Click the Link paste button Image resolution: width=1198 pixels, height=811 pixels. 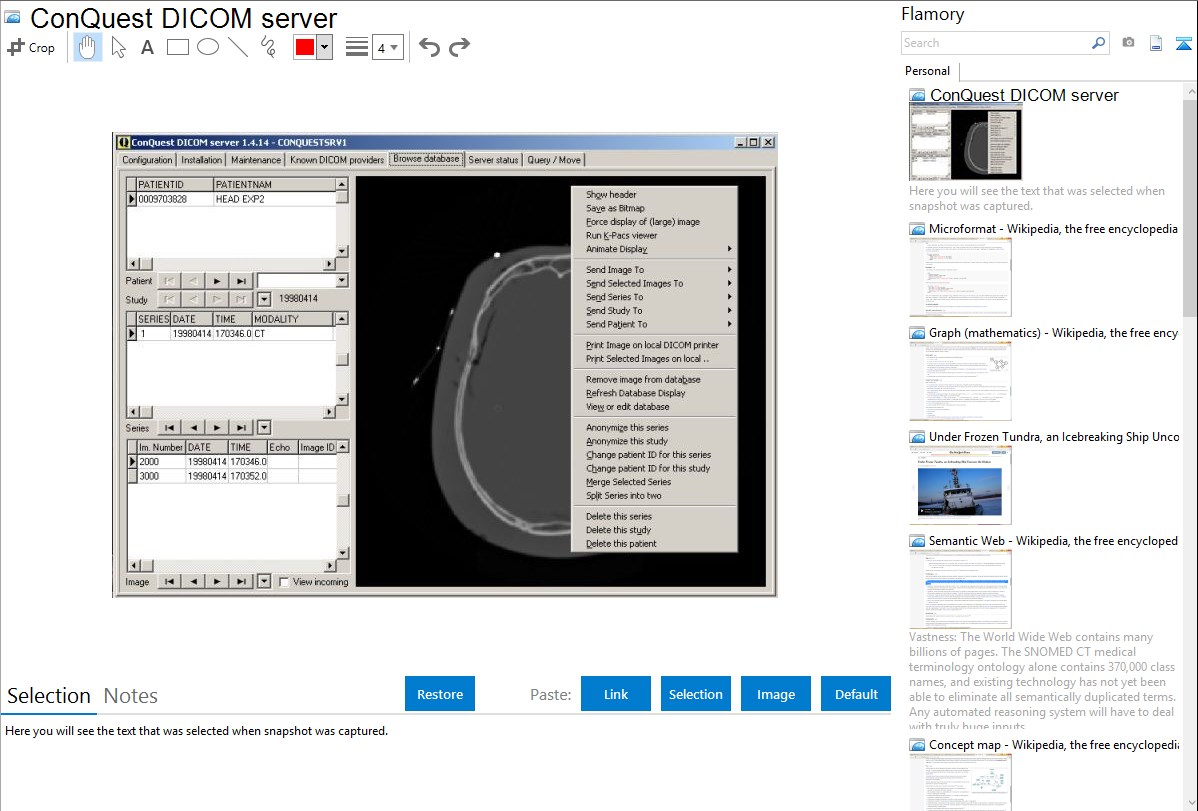click(x=616, y=694)
